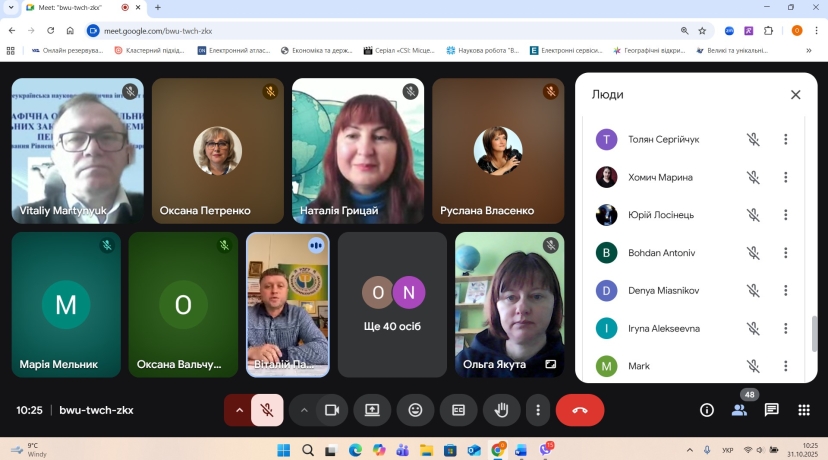This screenshot has height=460, width=828.
Task: Open more actions for Bohdan Antoniv
Action: tap(786, 253)
